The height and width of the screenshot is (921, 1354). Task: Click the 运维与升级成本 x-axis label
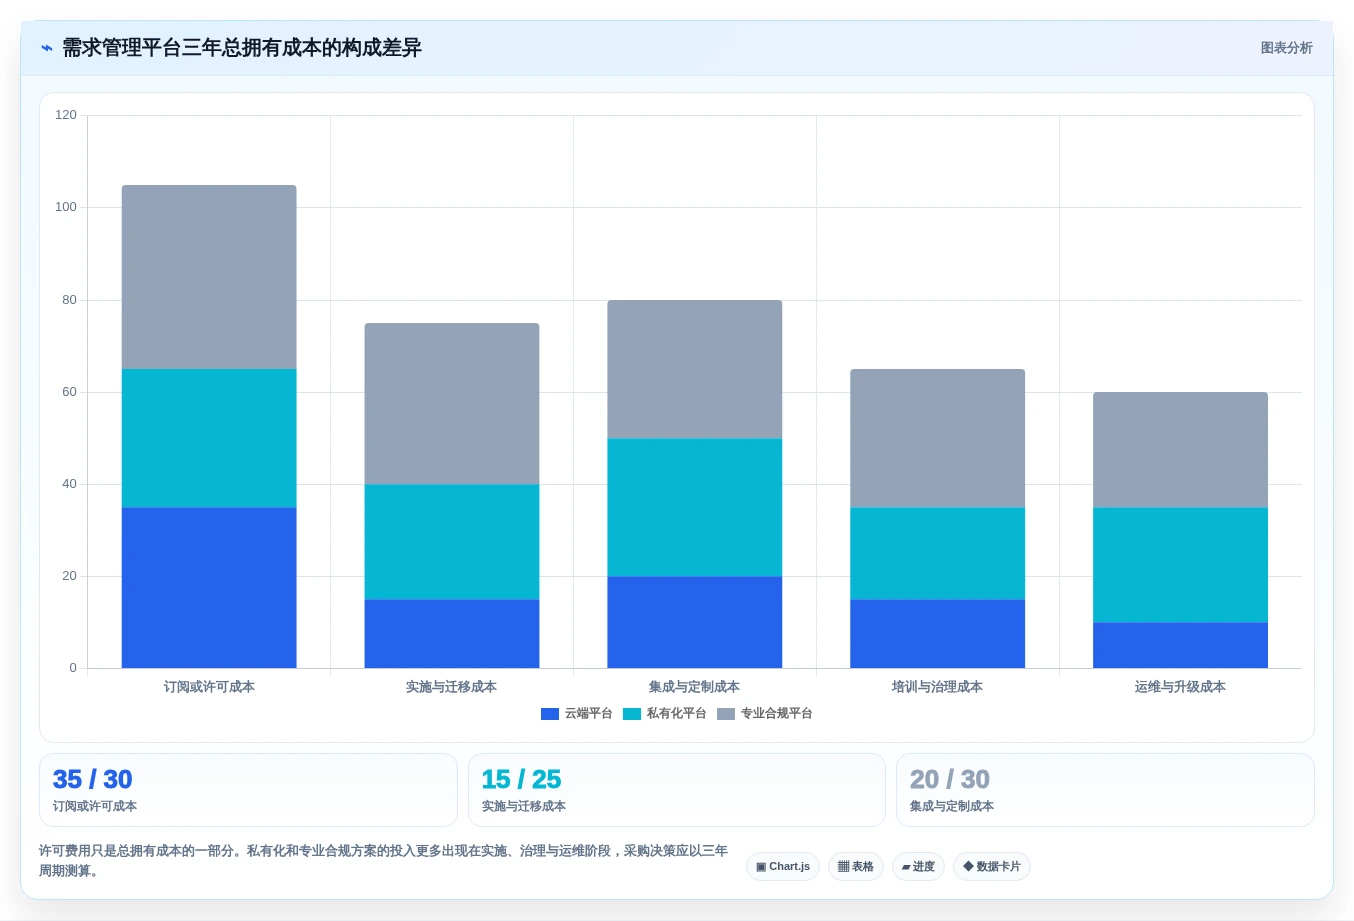click(1180, 687)
